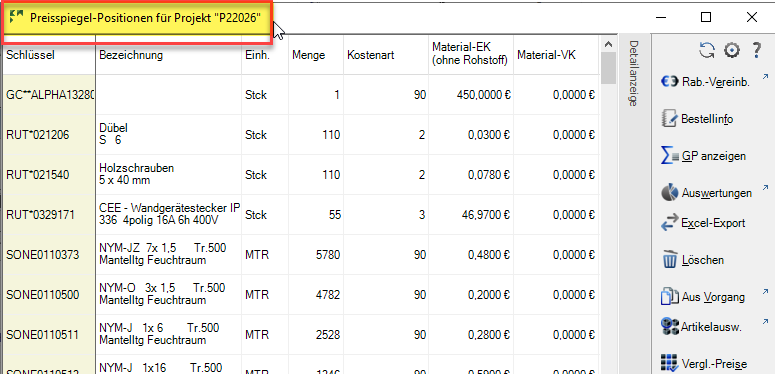Click price cell 0,4800 €

coord(471,255)
